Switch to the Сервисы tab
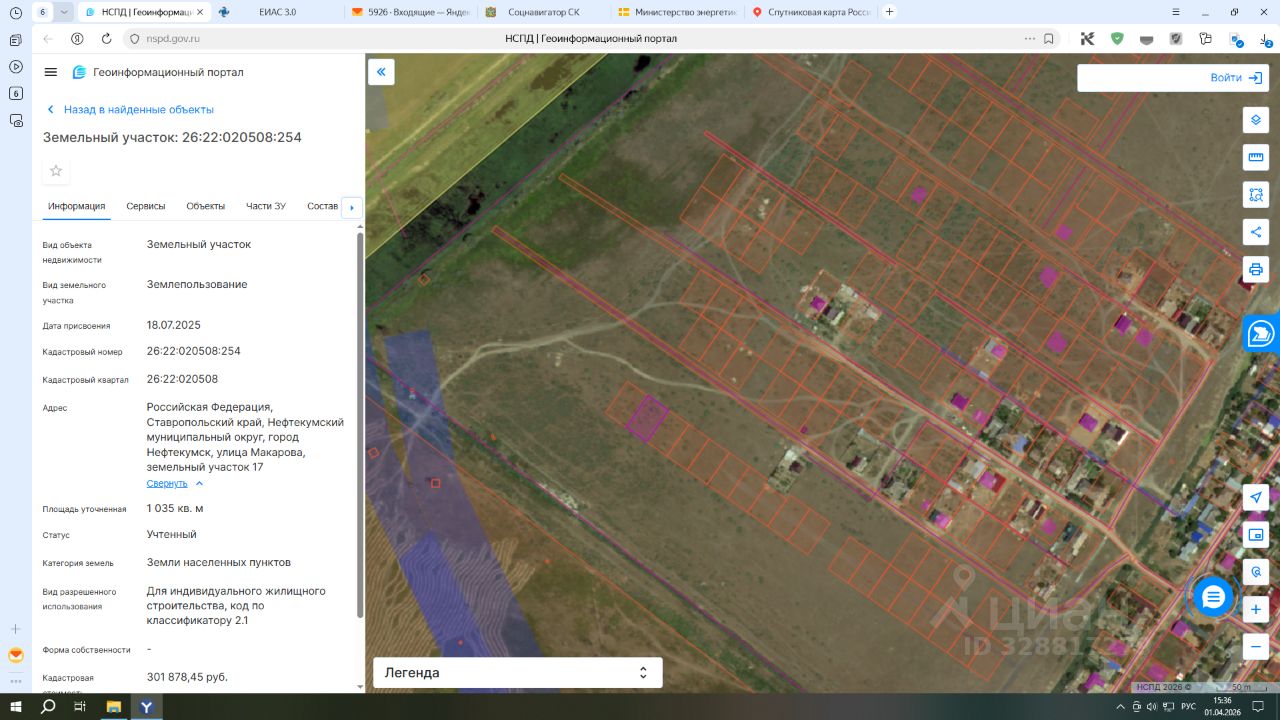The height and width of the screenshot is (720, 1280). [x=146, y=206]
